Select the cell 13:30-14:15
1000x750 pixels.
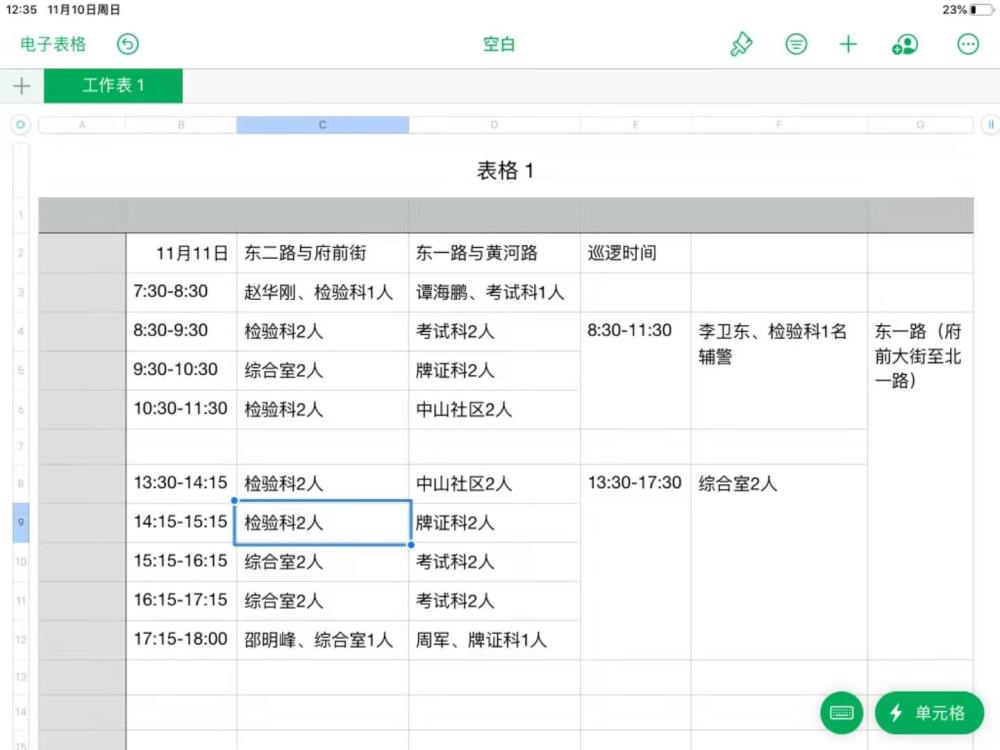coord(181,483)
